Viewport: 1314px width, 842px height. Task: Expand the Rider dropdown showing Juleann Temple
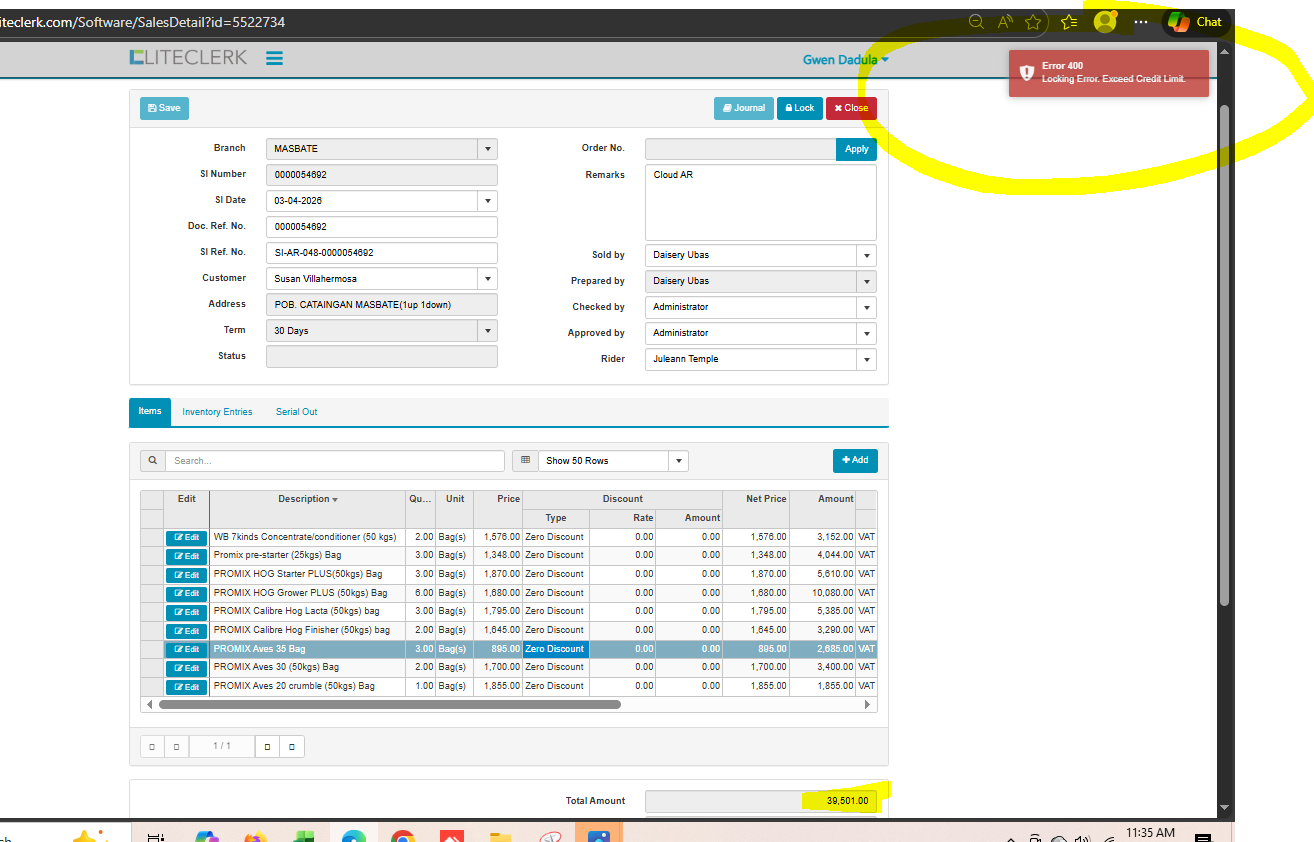pos(866,359)
